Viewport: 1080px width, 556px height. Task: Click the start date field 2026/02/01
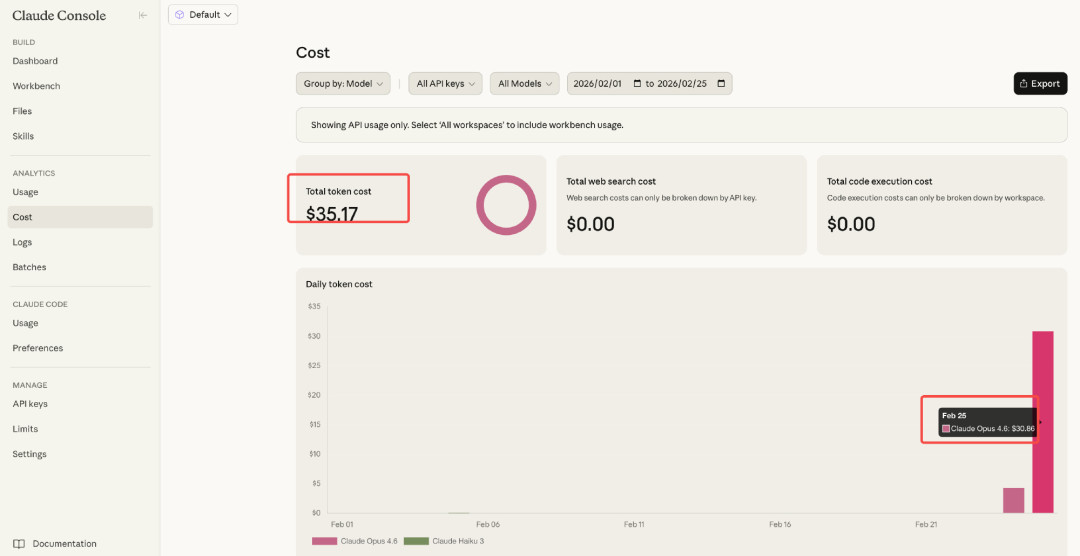point(597,83)
